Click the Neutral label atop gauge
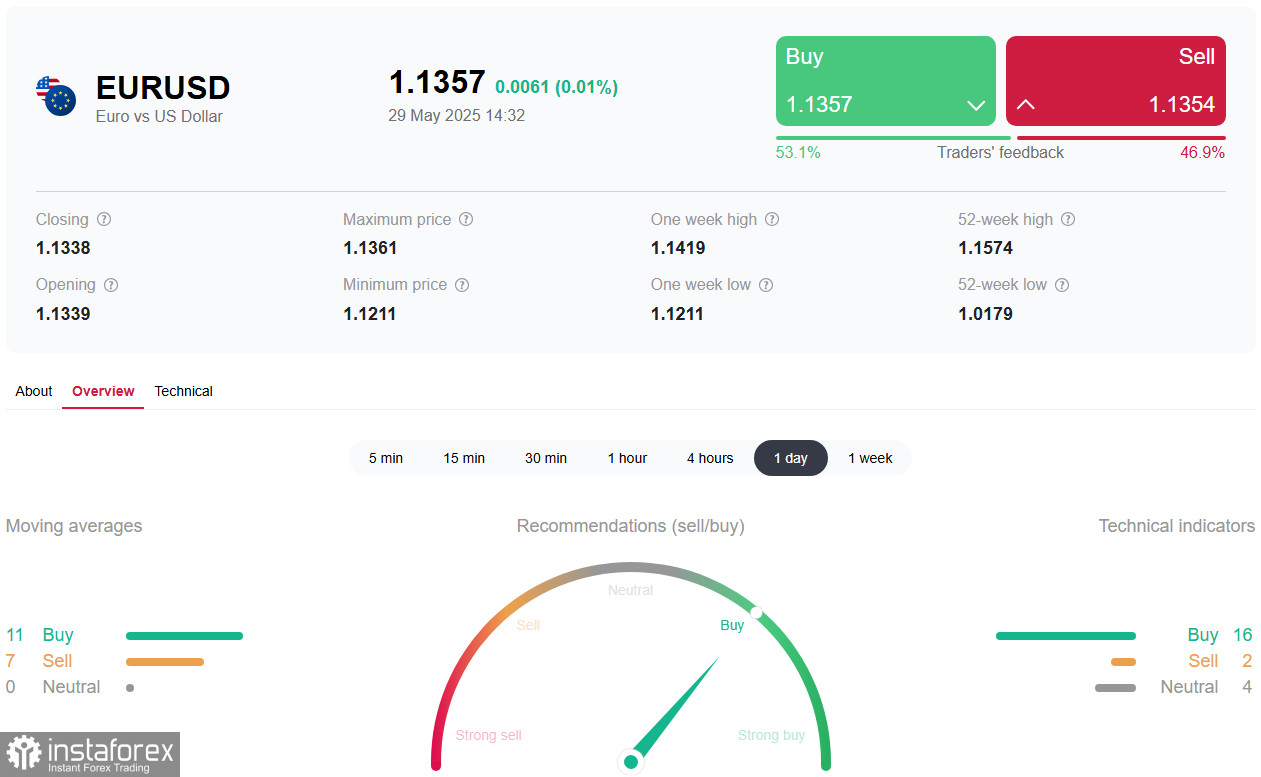 631,590
